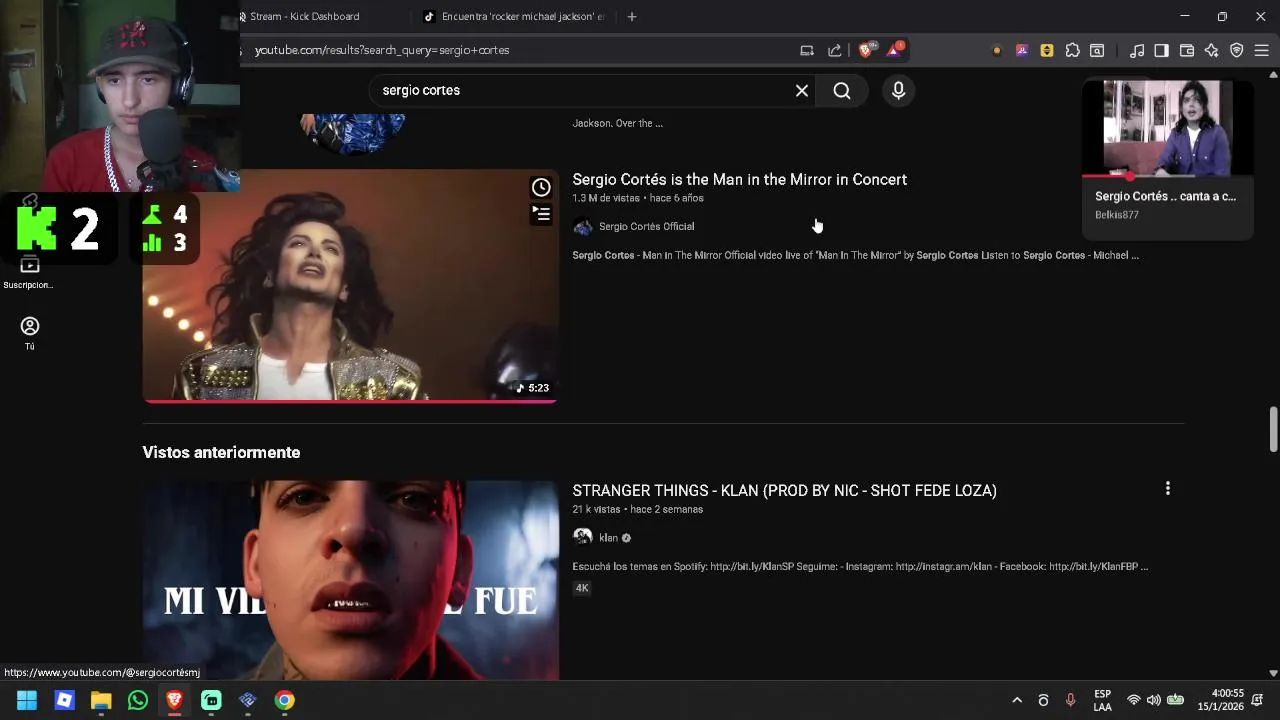Viewport: 1280px width, 720px height.
Task: Switch to the 'Encuentra rocker michael jackson' tab
Action: pos(514,16)
